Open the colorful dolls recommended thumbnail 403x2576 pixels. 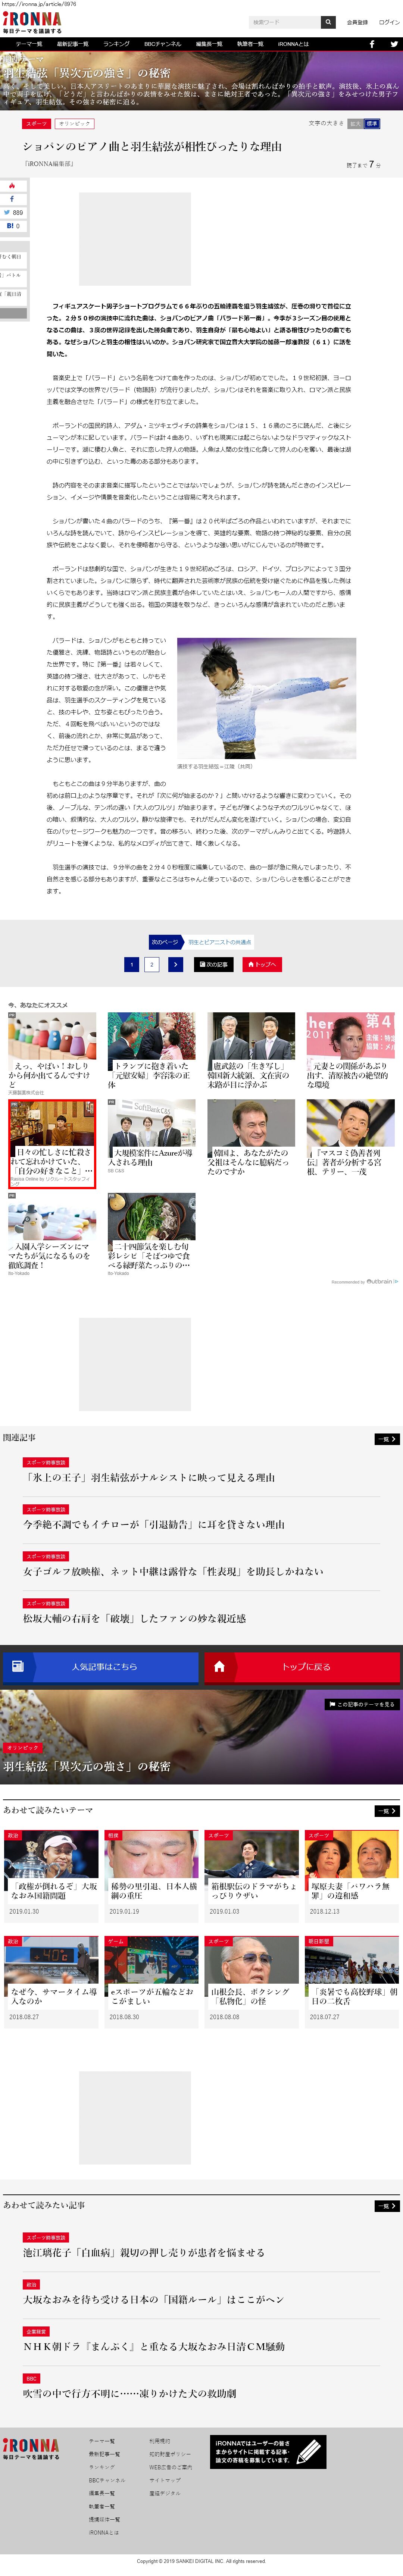pos(52,1042)
